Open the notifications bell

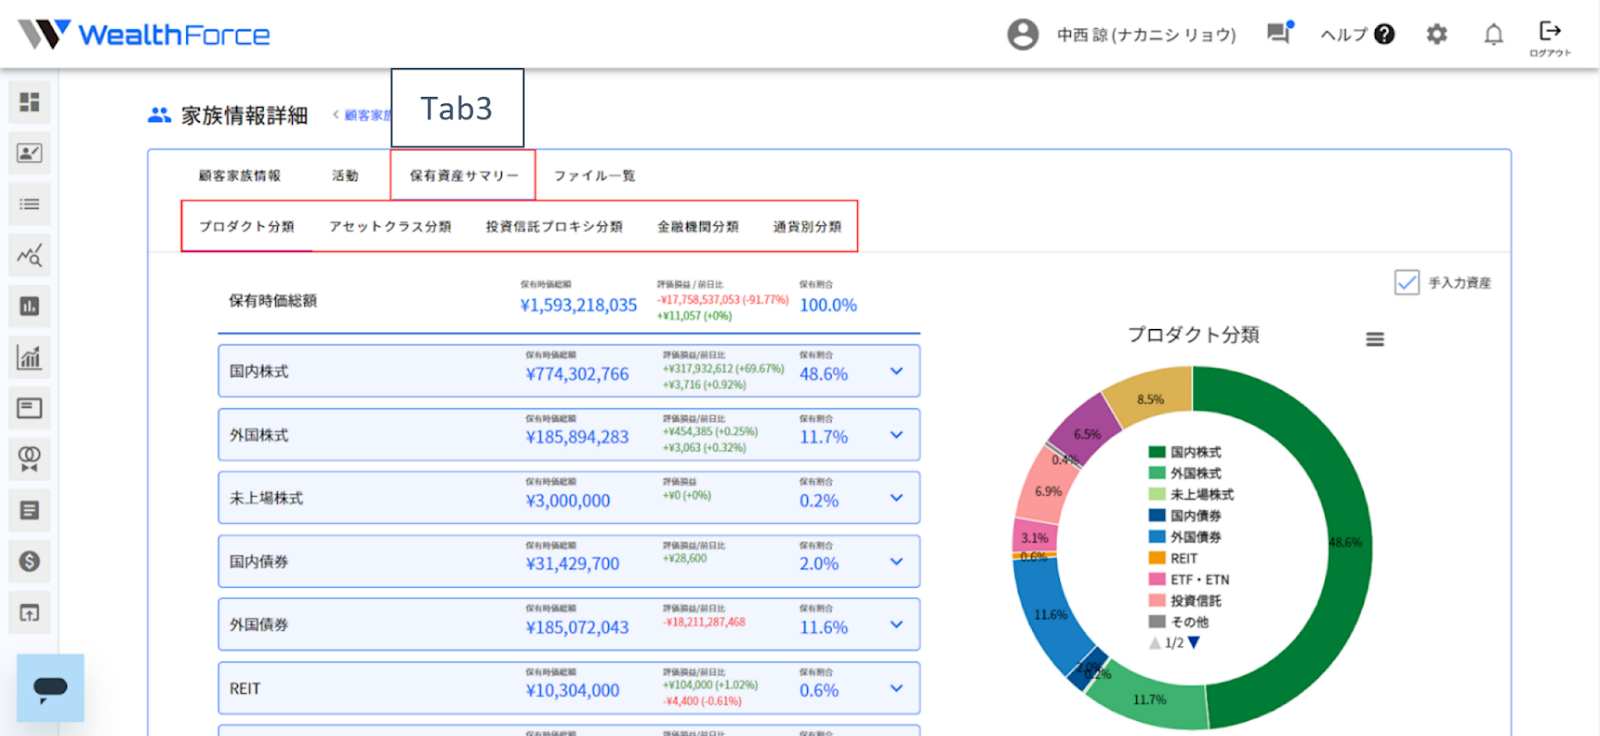click(x=1493, y=35)
